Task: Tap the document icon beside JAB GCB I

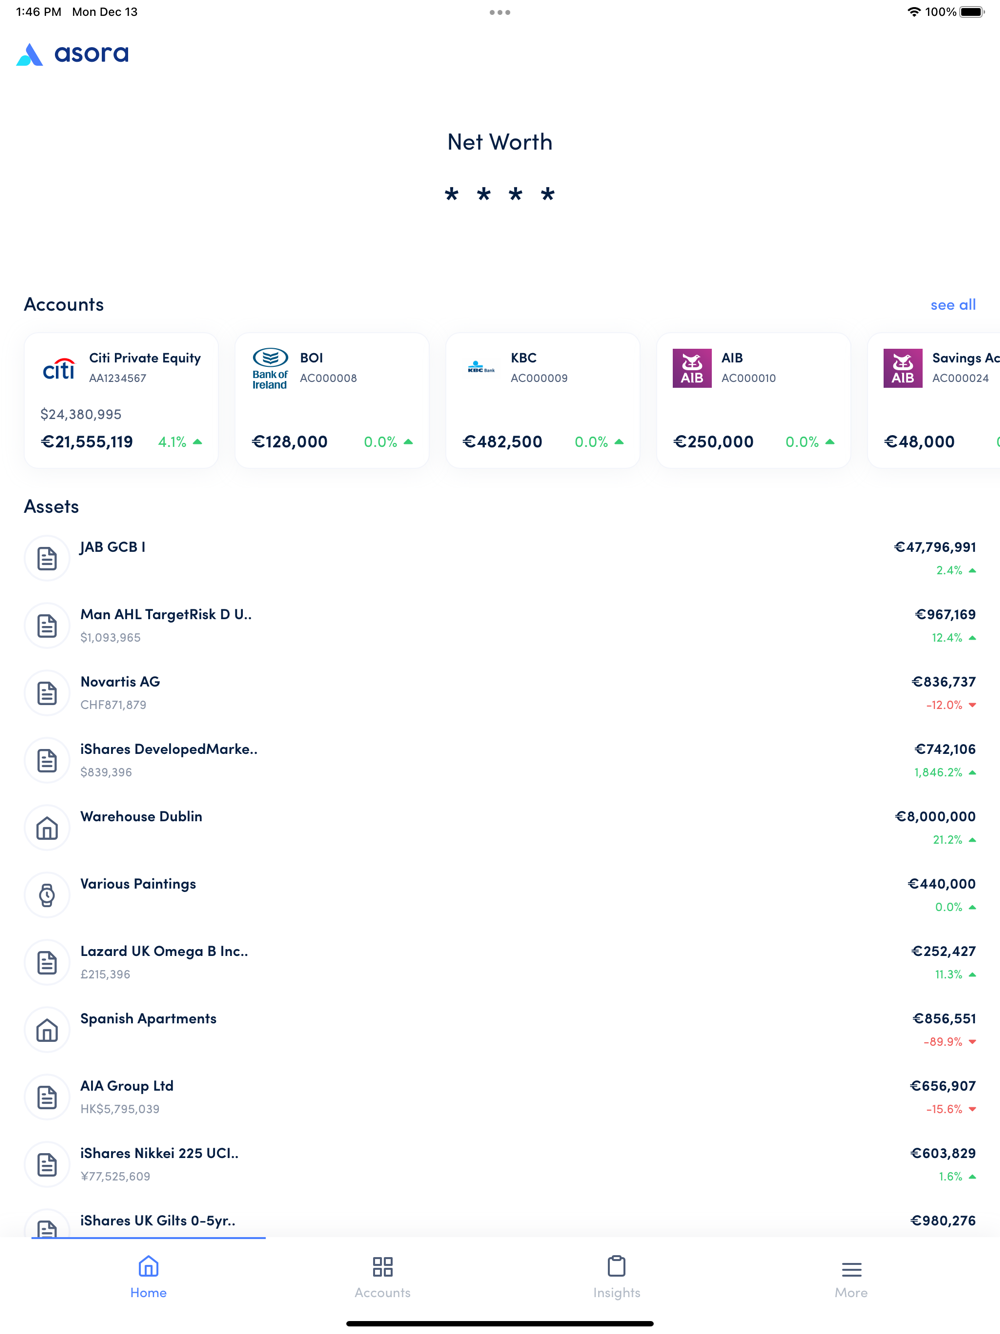Action: 47,558
